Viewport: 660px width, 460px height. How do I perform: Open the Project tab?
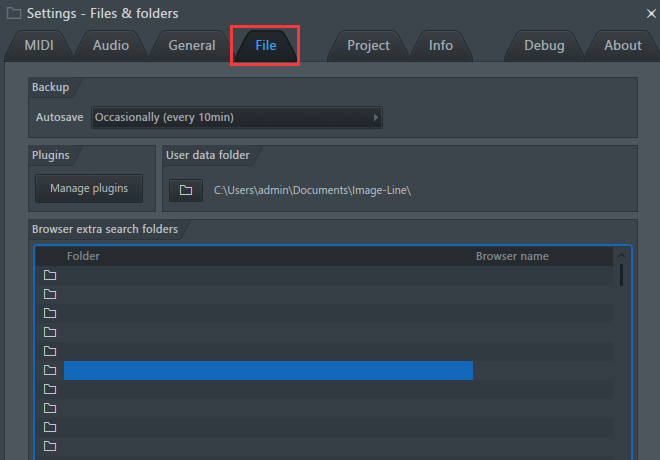(368, 45)
